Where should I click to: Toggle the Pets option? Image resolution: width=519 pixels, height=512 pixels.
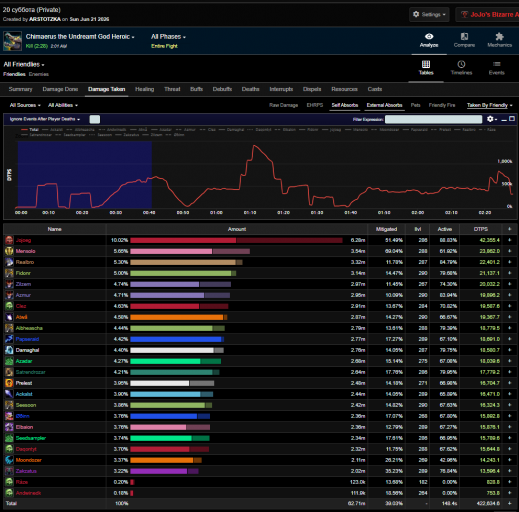click(x=415, y=105)
